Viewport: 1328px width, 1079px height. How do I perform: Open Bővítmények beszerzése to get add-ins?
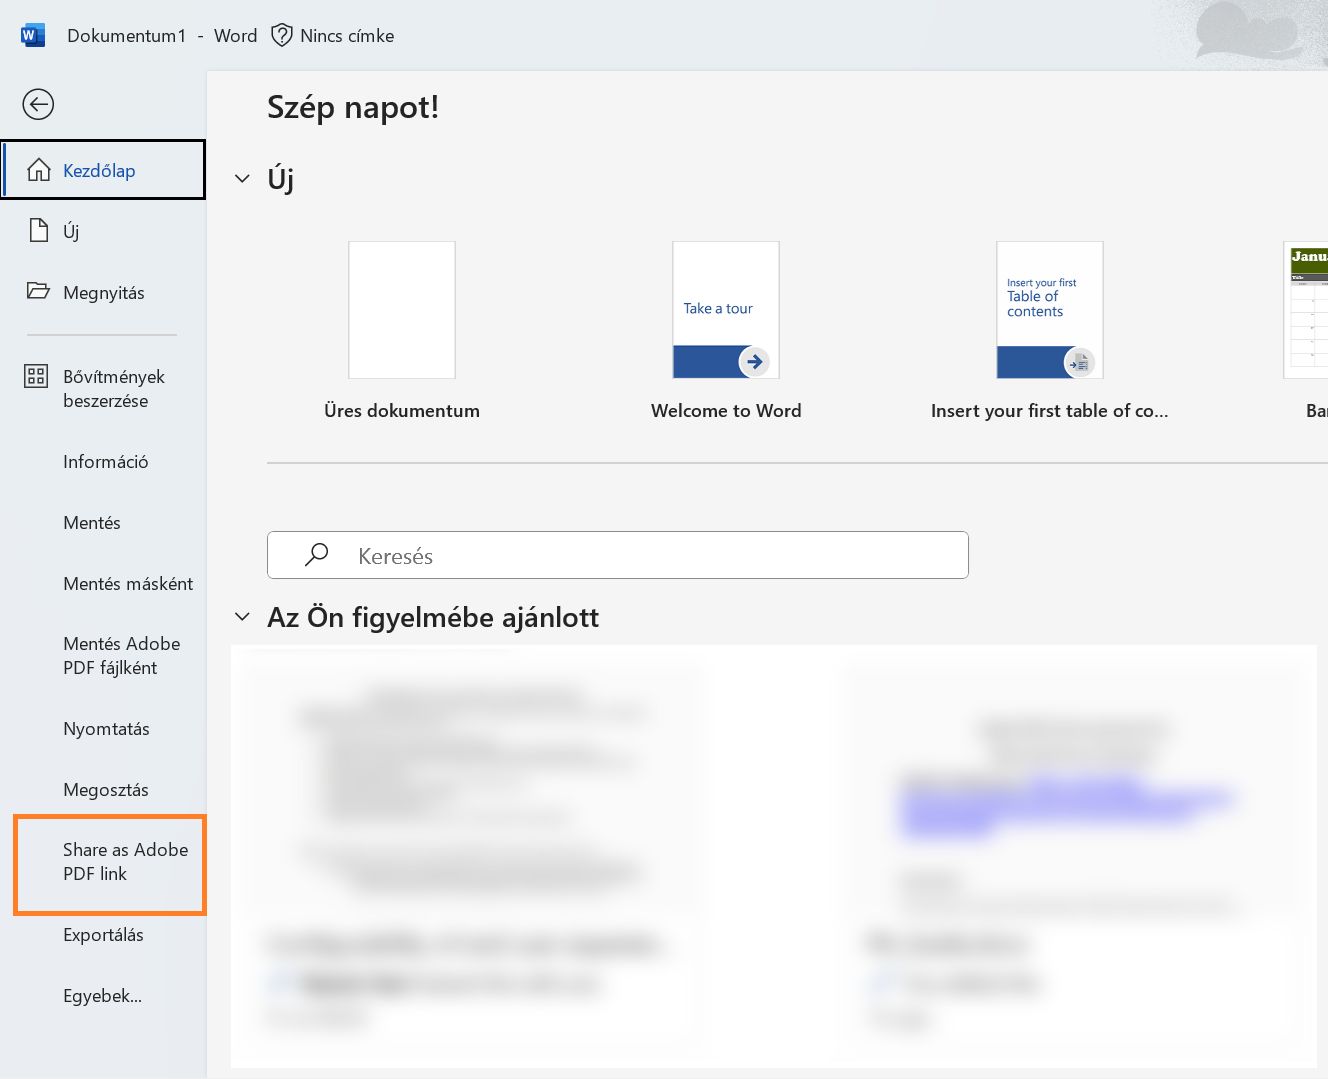point(113,388)
